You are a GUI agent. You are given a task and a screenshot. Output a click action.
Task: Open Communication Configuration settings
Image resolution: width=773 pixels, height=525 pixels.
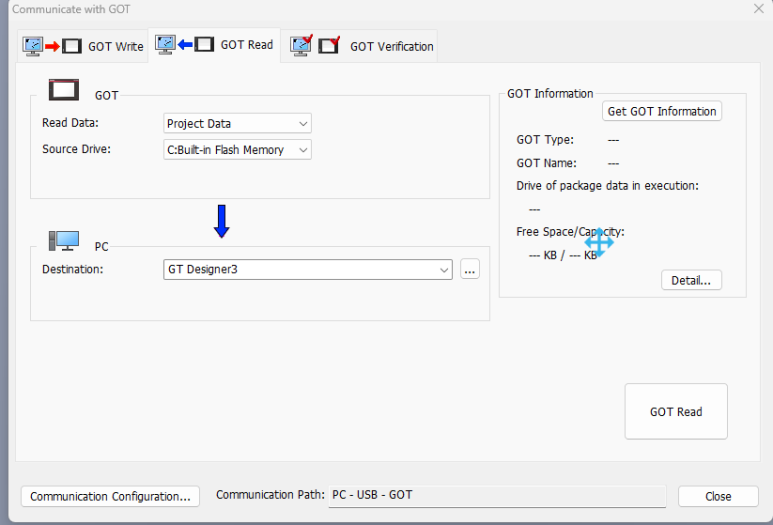[x=110, y=496]
